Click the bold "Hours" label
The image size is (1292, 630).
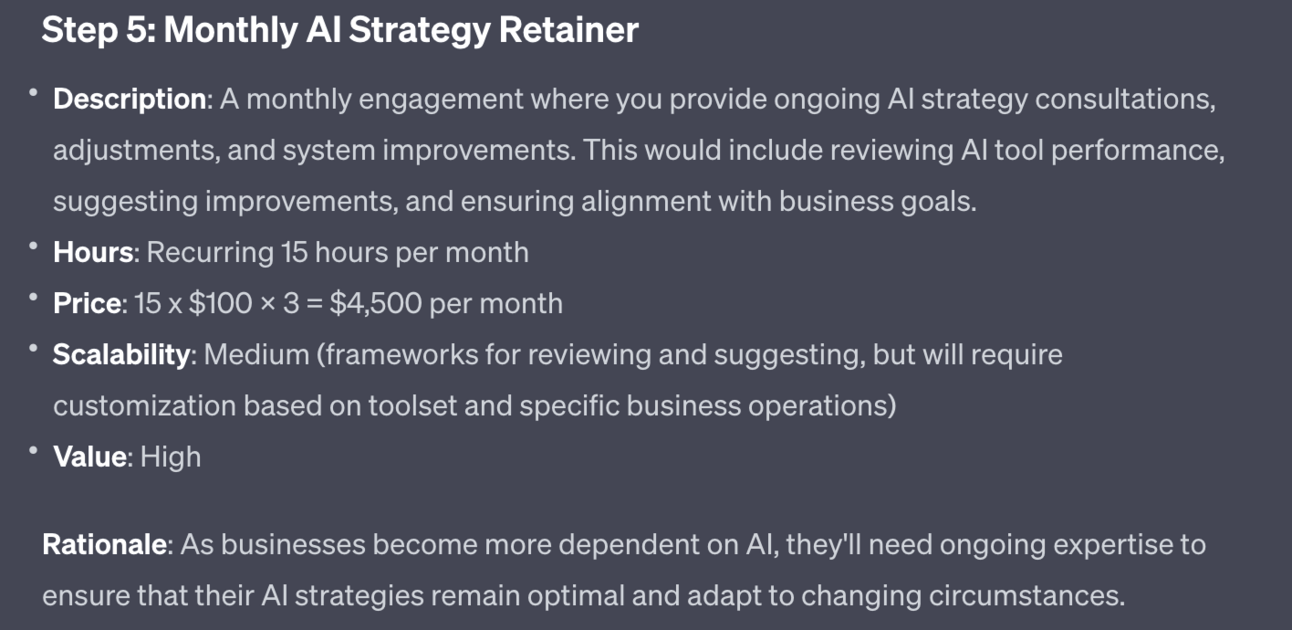93,252
